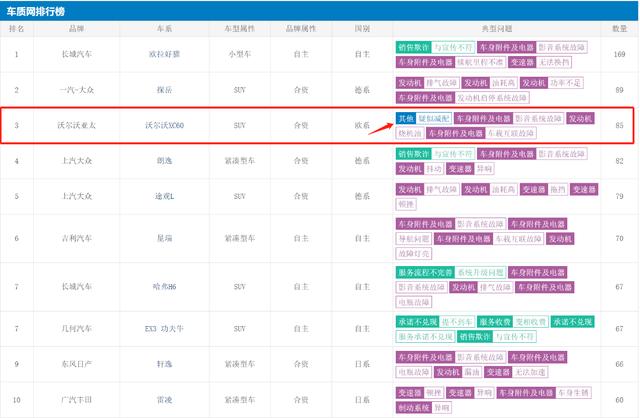Viewport: 640px width, 418px height.
Task: Click the 烧机油 issue tag
Action: coord(410,133)
